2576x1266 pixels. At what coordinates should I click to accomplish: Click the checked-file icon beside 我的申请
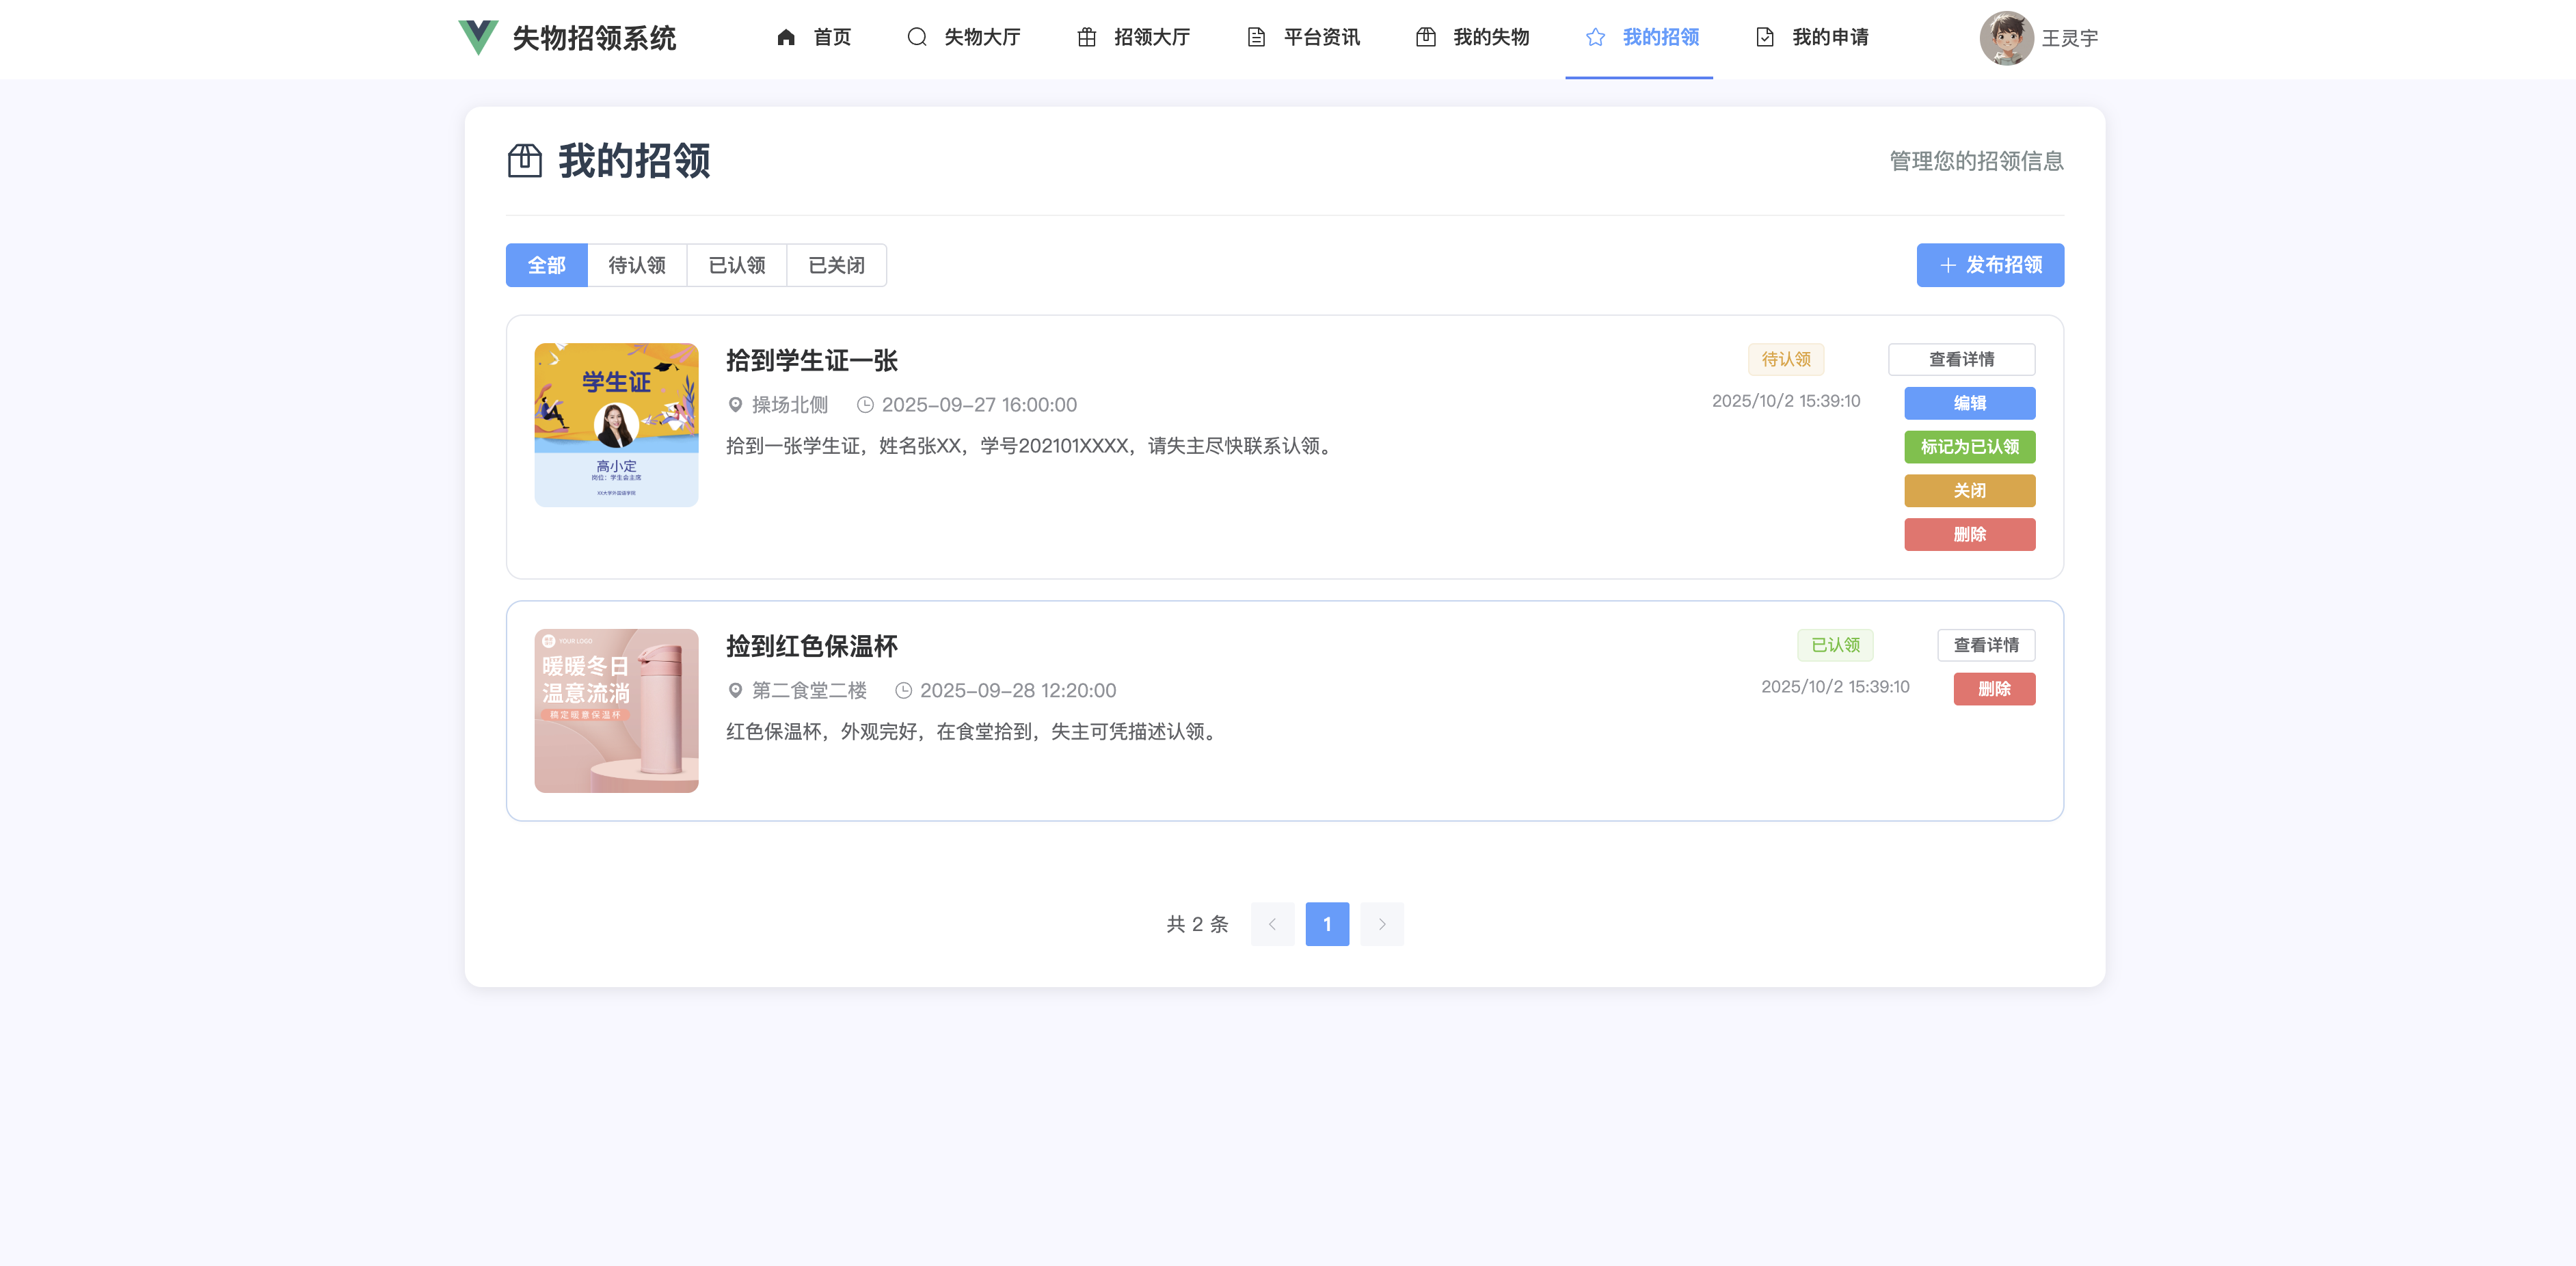pyautogui.click(x=1765, y=38)
